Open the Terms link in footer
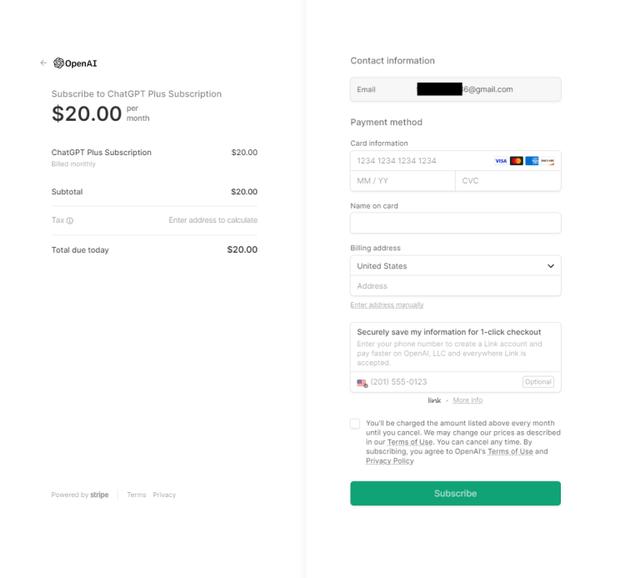The image size is (640, 578). click(136, 495)
